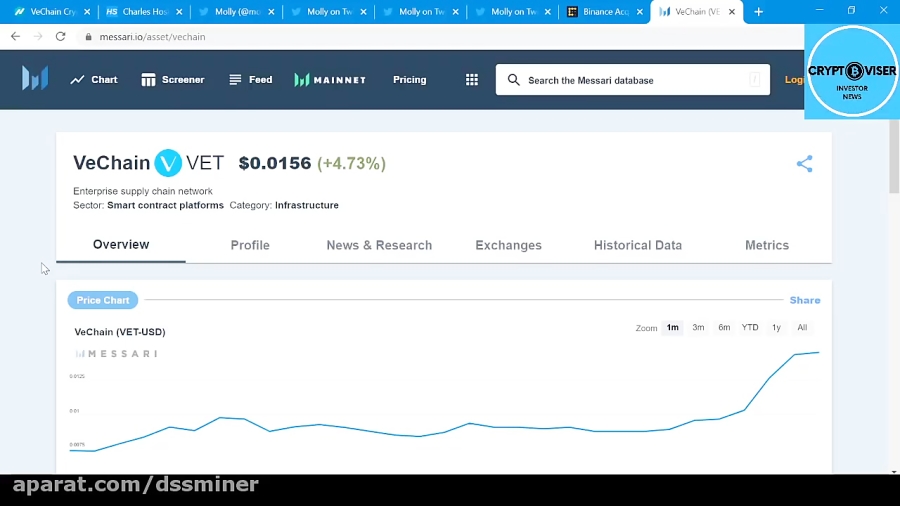Switch to the Charles Hos browser tab

coord(143,11)
